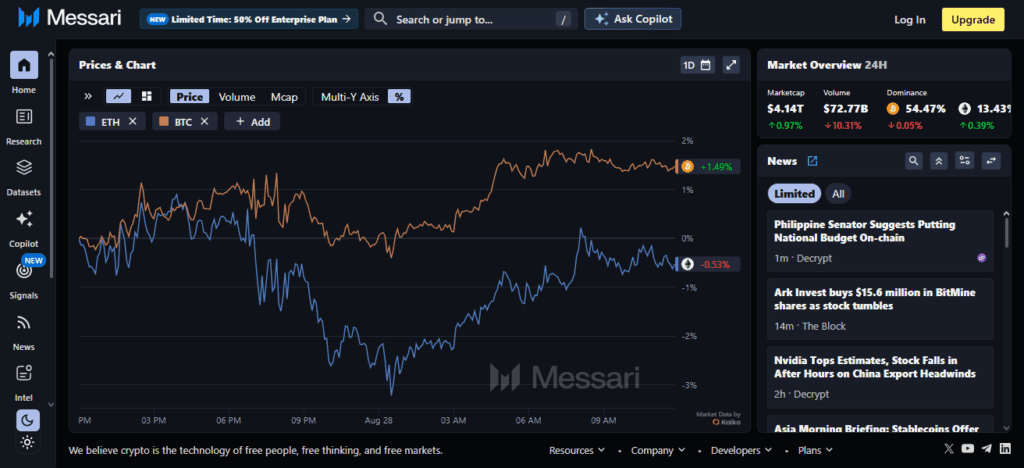1024x468 pixels.
Task: Click the $4.14T Marketcap value
Action: [x=784, y=108]
